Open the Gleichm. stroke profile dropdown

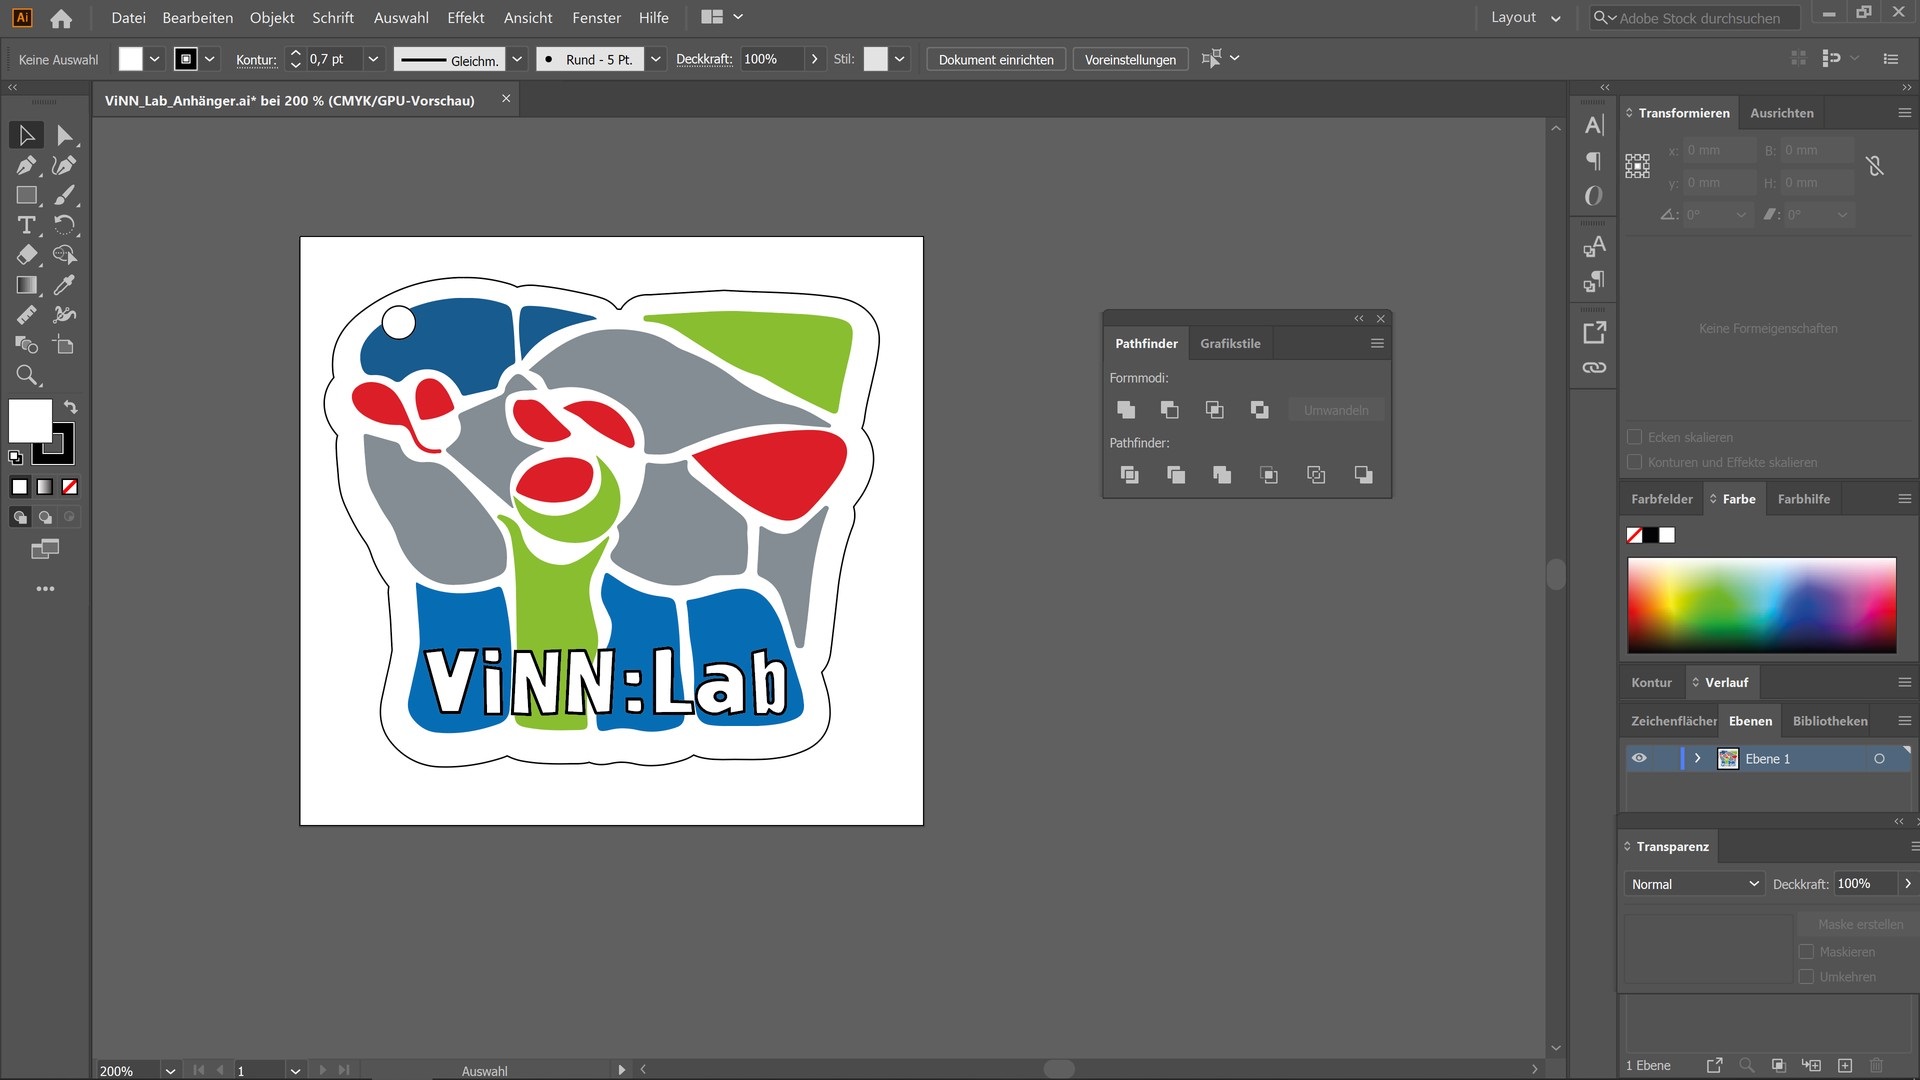[517, 59]
